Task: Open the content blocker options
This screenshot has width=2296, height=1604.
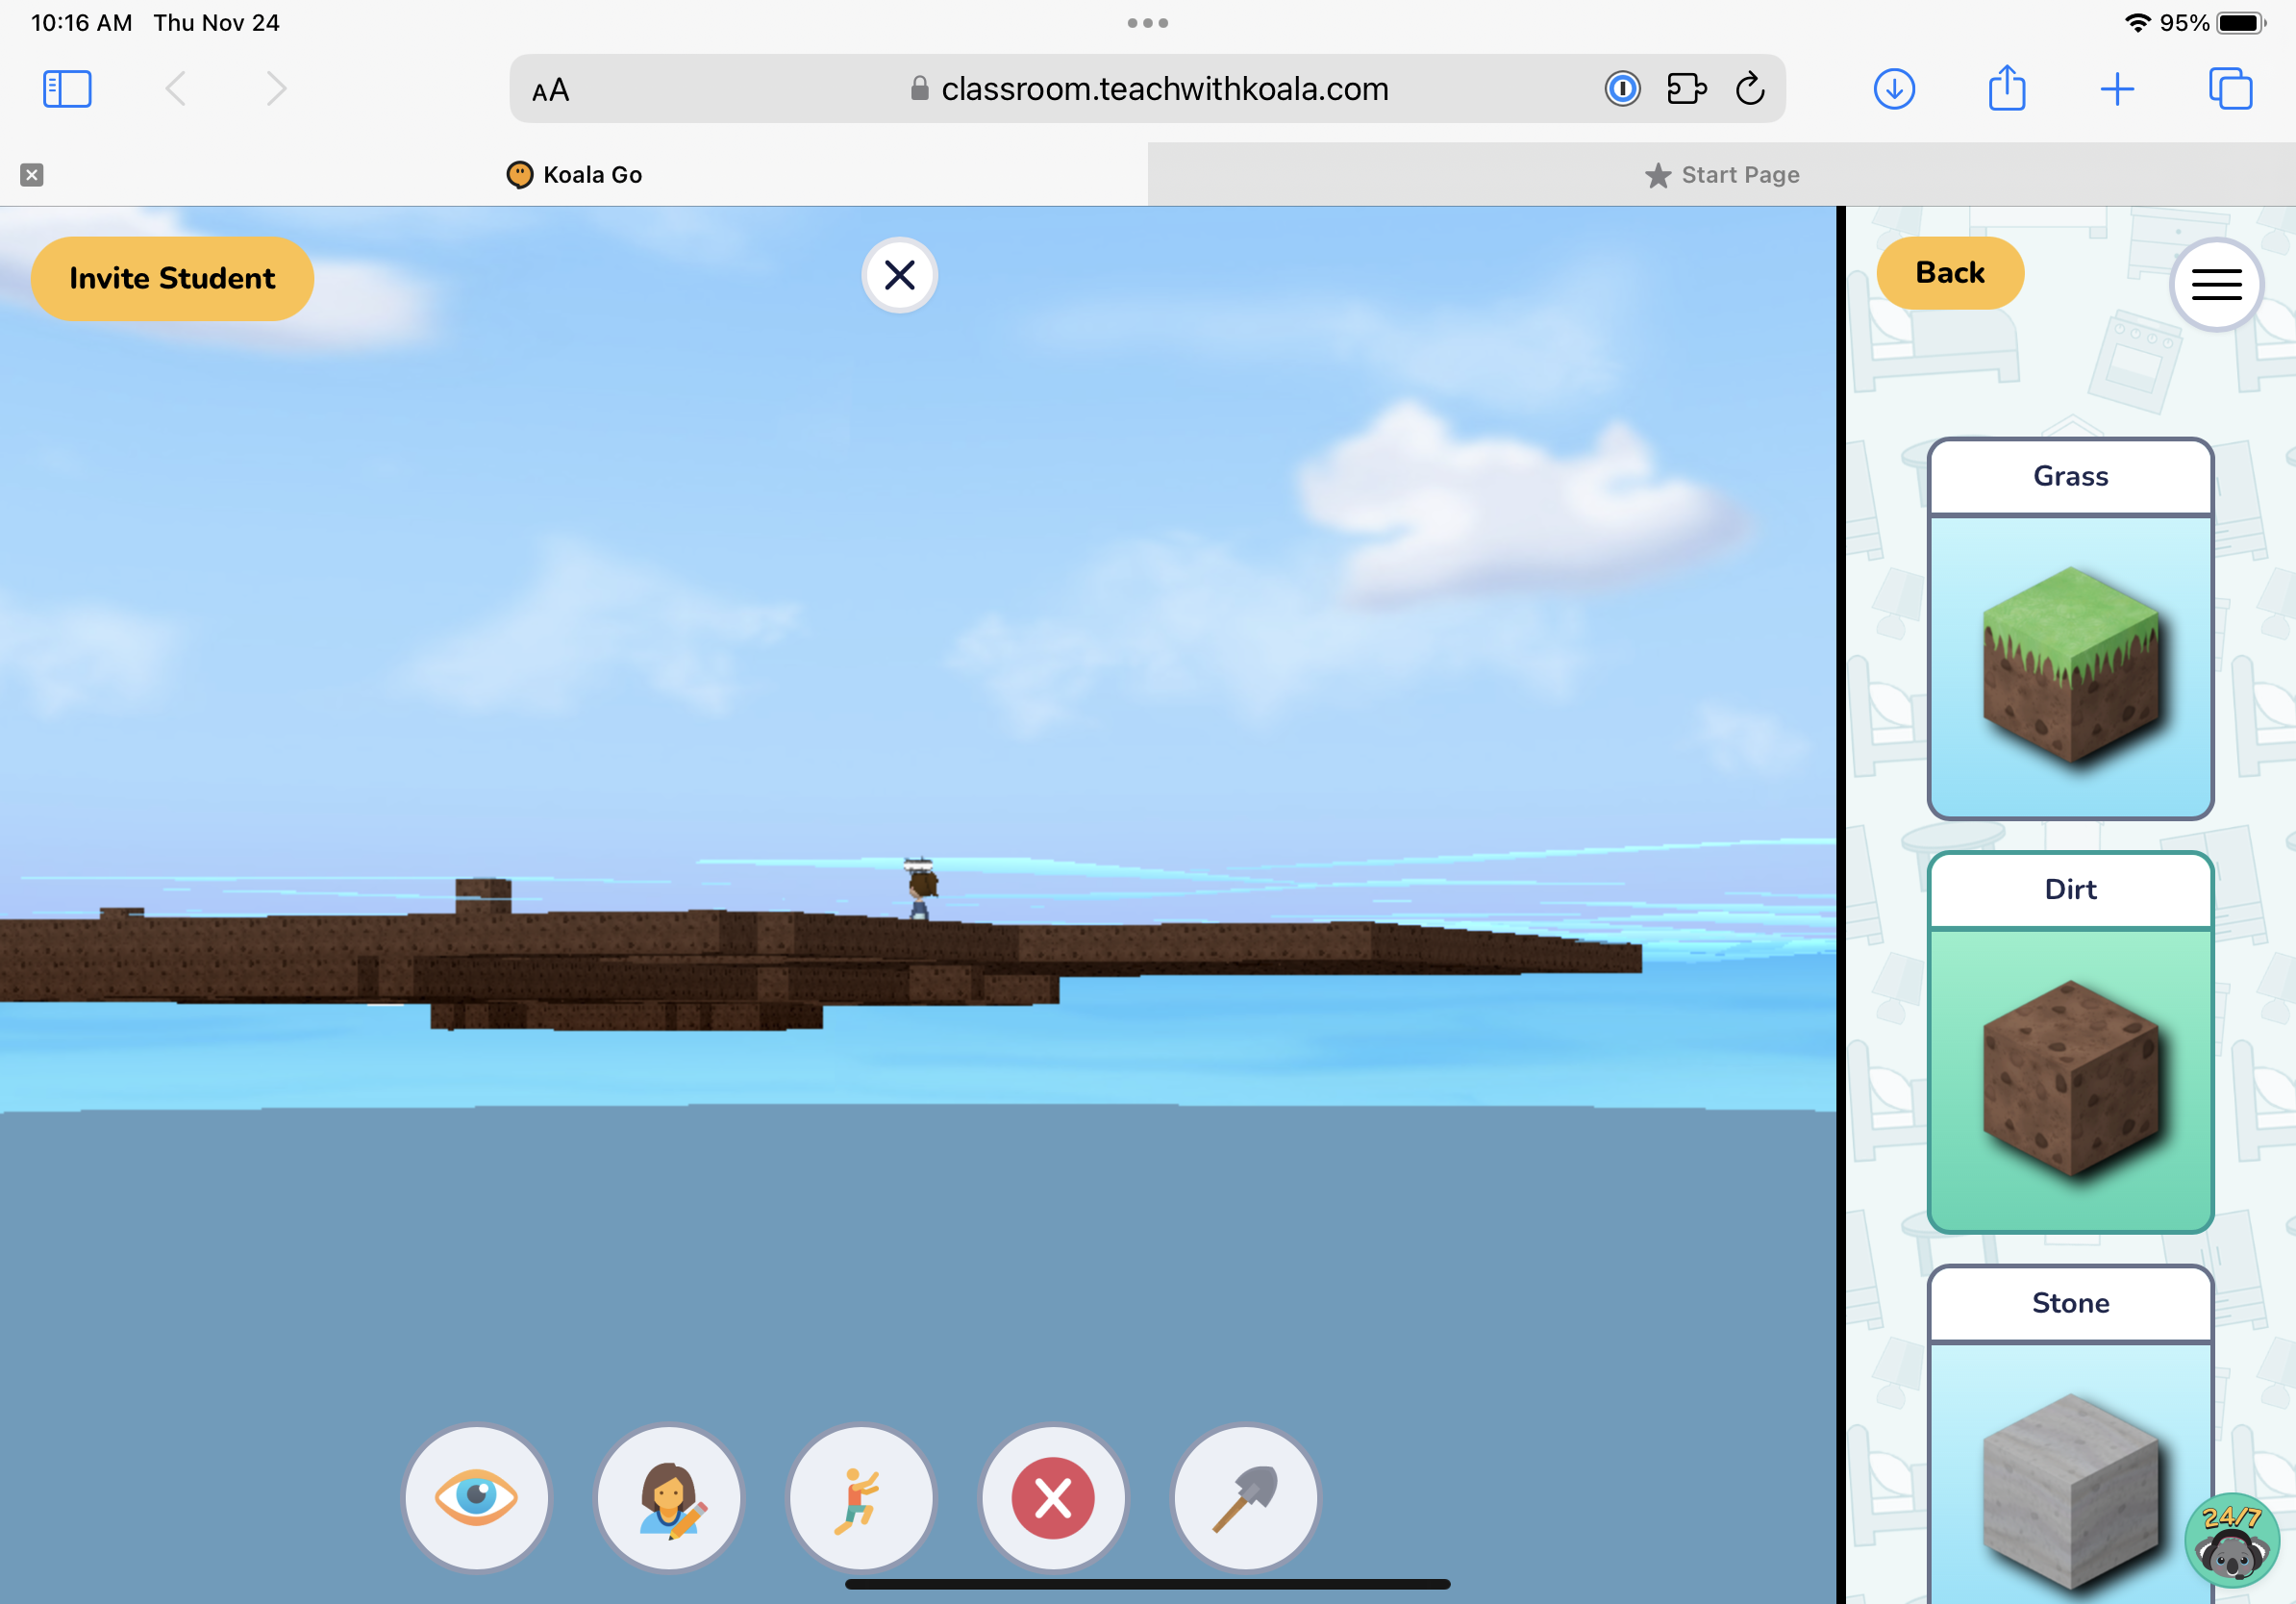Action: (1622, 89)
